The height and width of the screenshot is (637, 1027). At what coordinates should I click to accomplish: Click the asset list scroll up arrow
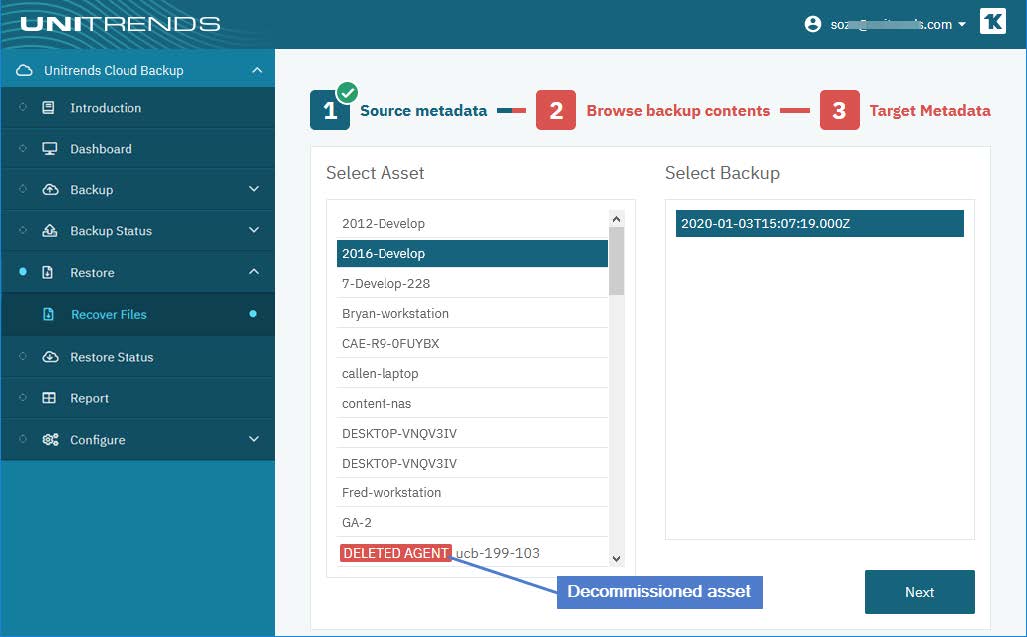point(616,219)
